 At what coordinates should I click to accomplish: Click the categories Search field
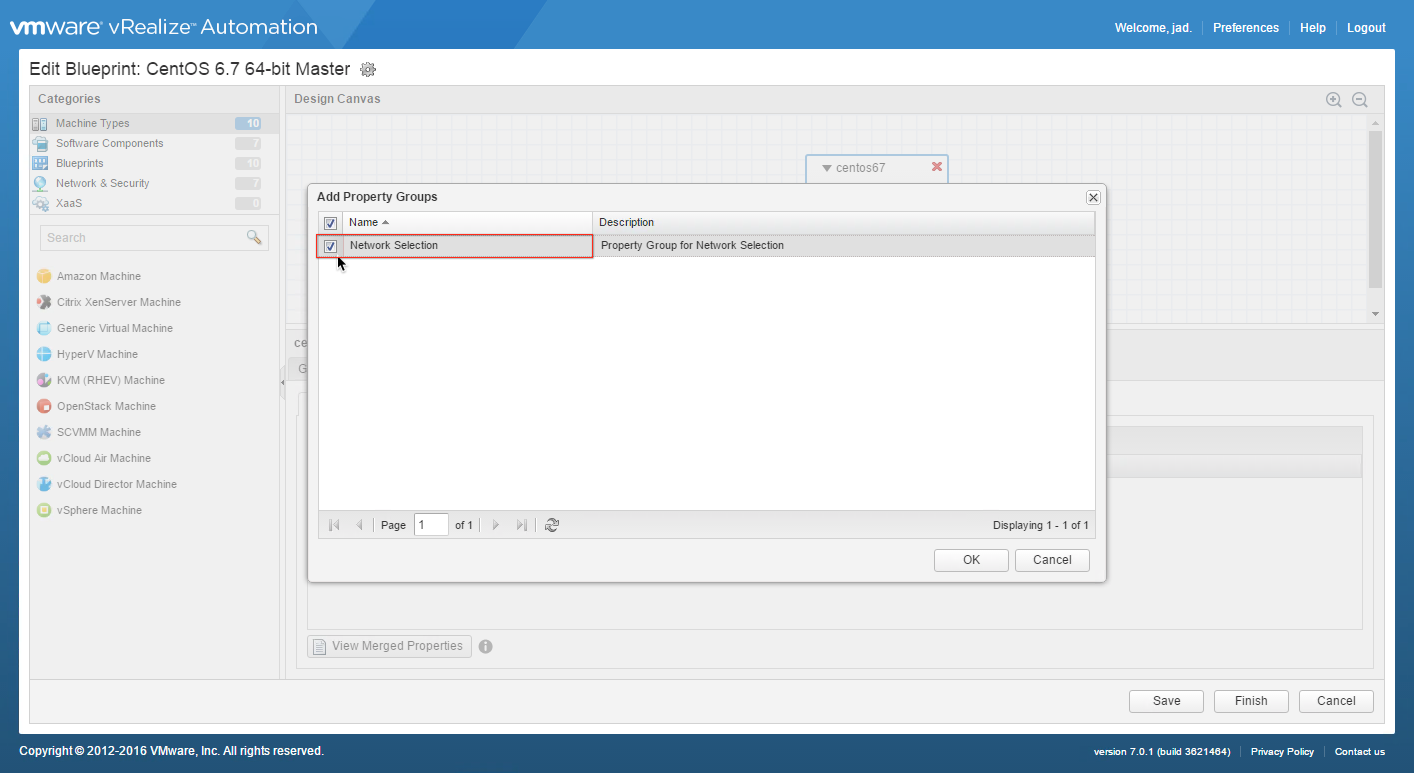[143, 238]
